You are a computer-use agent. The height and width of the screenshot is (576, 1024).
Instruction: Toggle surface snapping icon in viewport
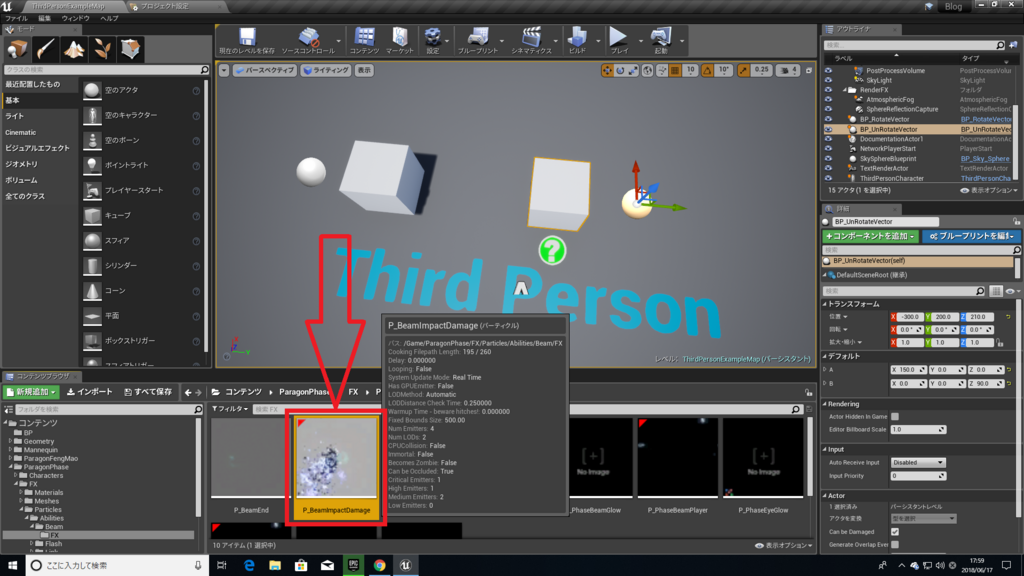pos(662,70)
